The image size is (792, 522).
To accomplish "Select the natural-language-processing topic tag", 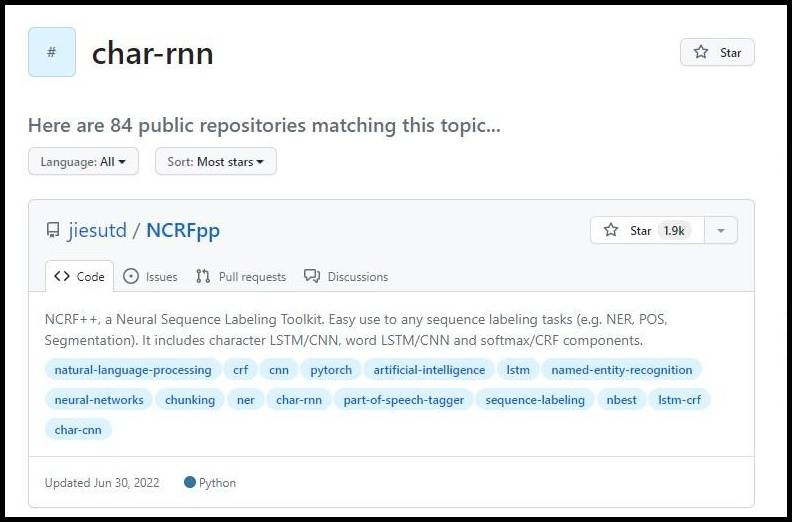I will coord(133,369).
